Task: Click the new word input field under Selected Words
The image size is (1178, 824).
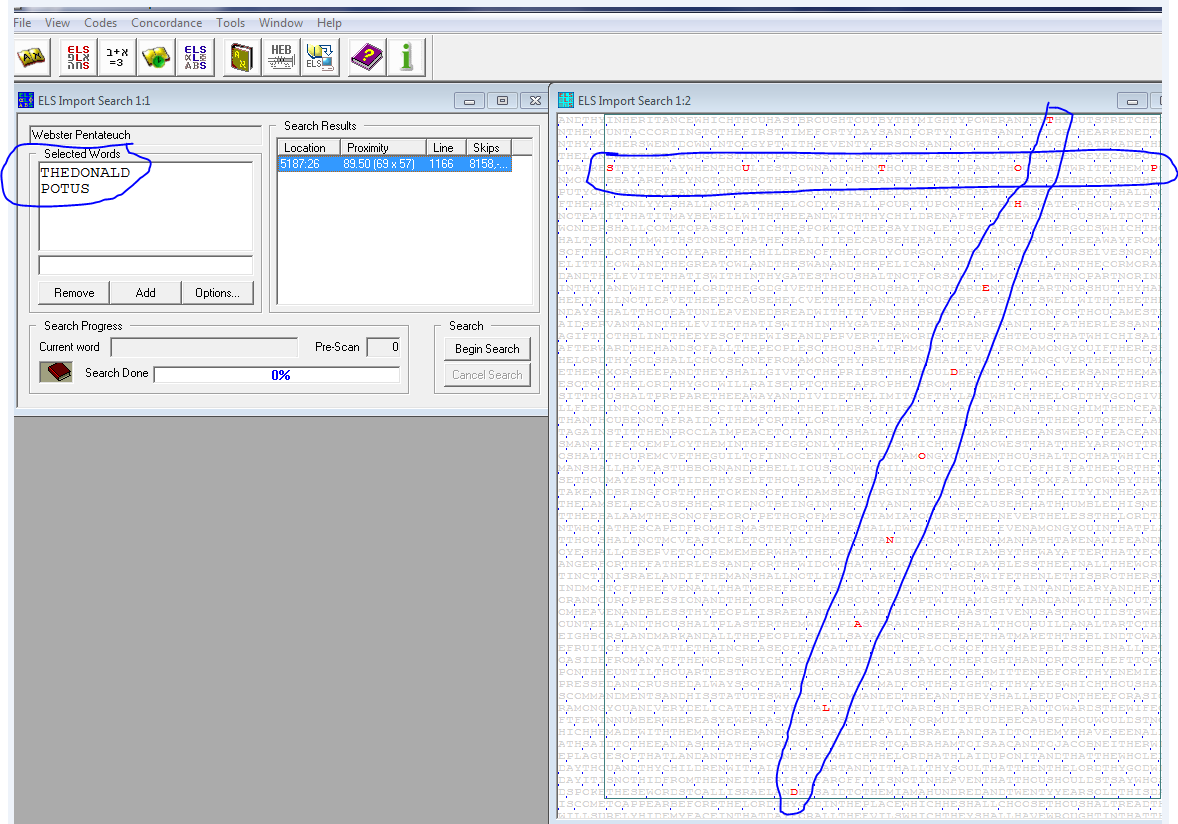Action: pyautogui.click(x=146, y=265)
